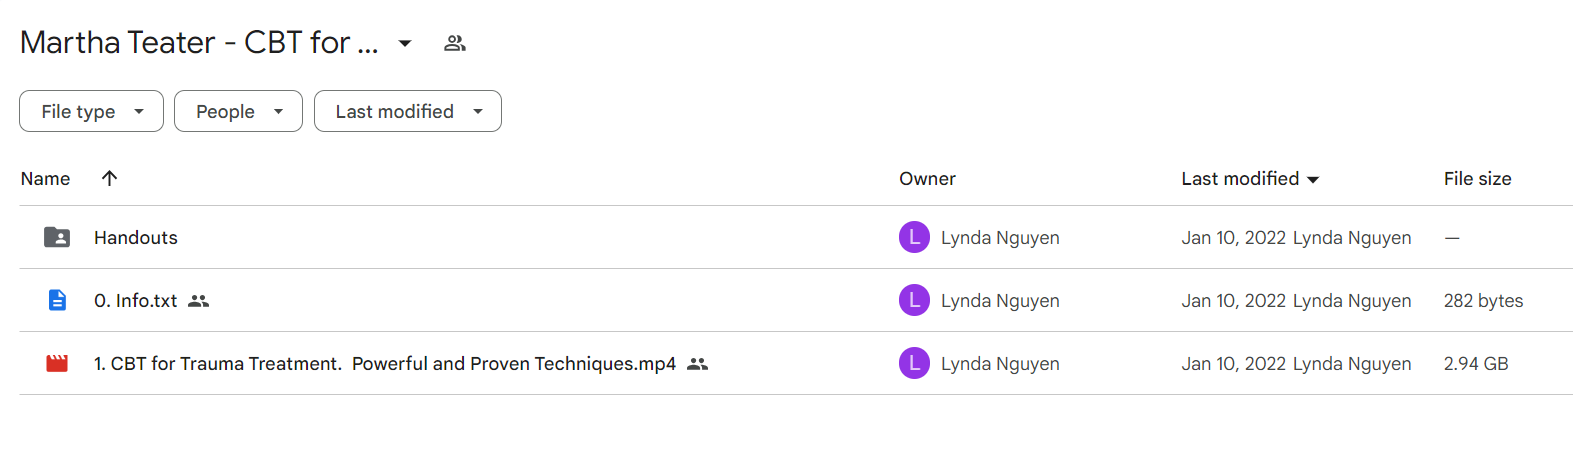This screenshot has width=1573, height=457.
Task: Click the red video file icon
Action: (57, 363)
